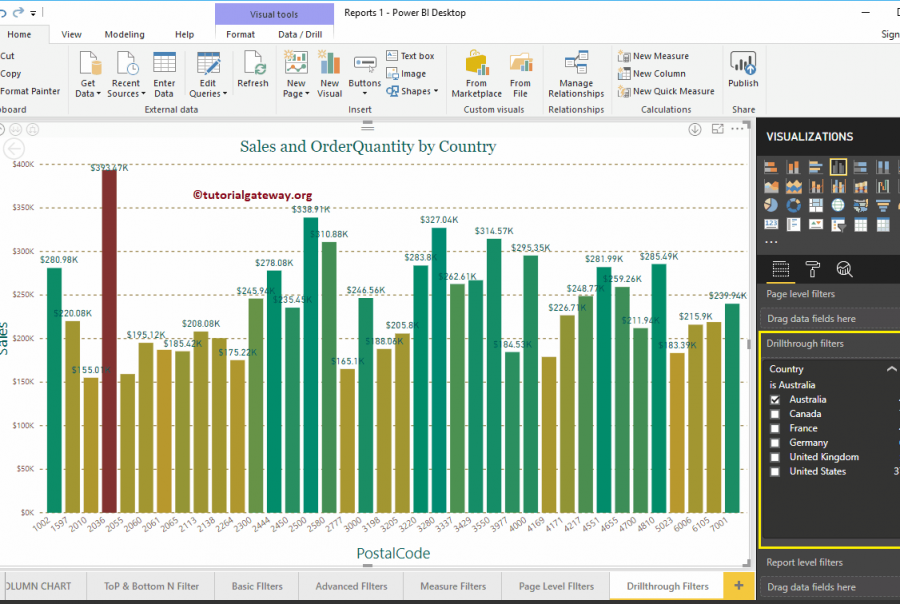Check the Canada filter checkbox
The image size is (900, 604).
click(x=772, y=413)
